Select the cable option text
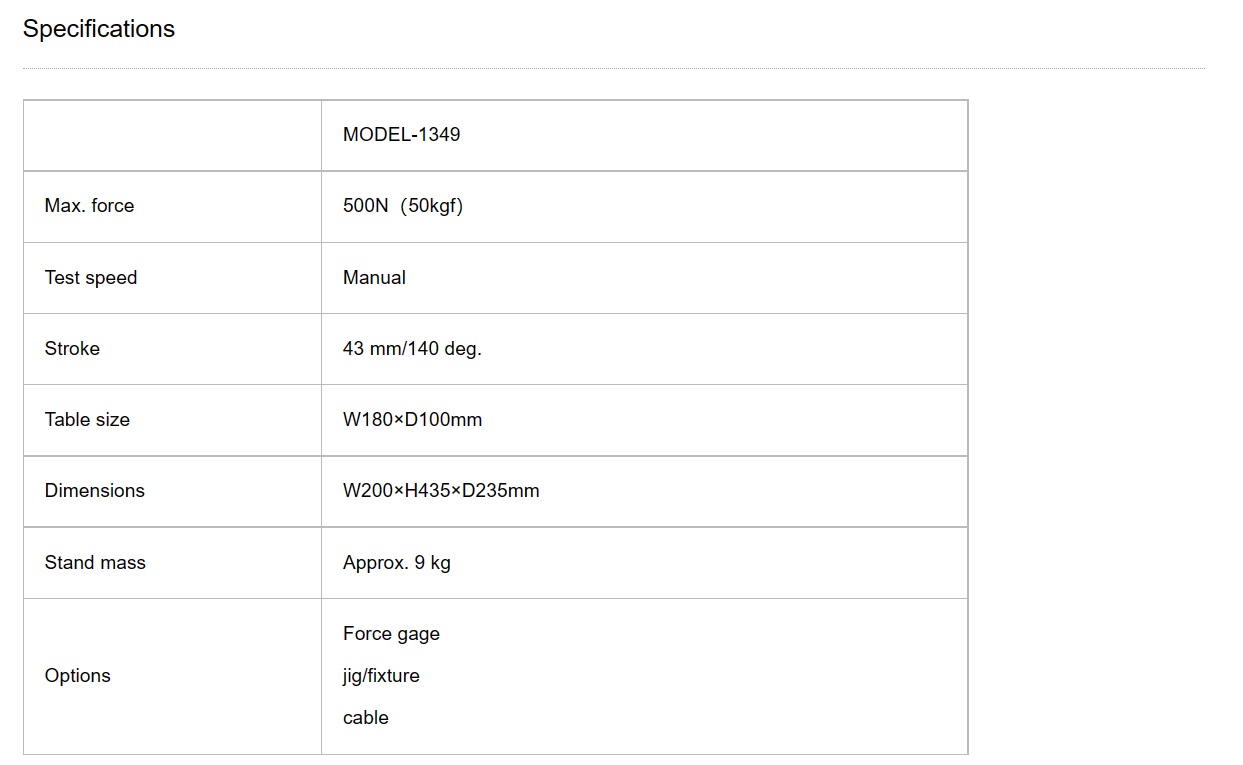 coord(366,718)
